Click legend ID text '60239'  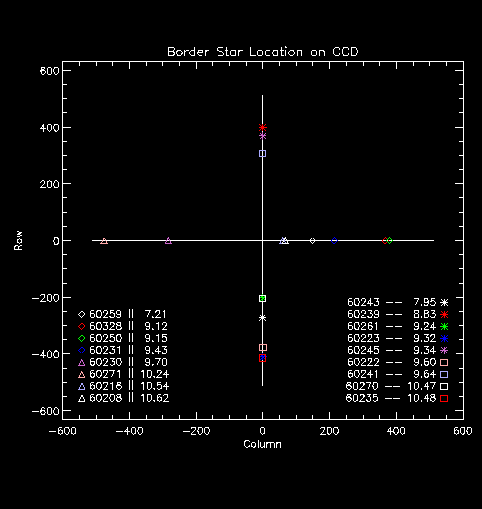363,314
